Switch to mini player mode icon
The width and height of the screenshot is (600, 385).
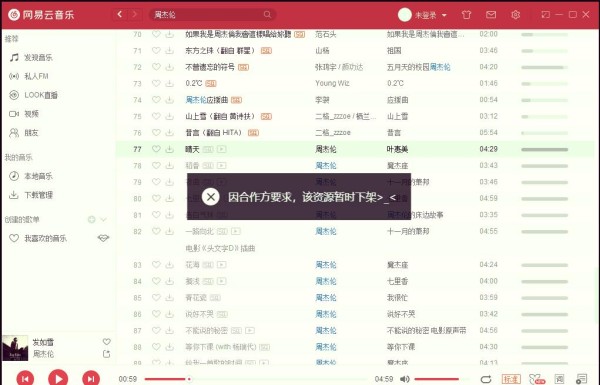[x=545, y=15]
